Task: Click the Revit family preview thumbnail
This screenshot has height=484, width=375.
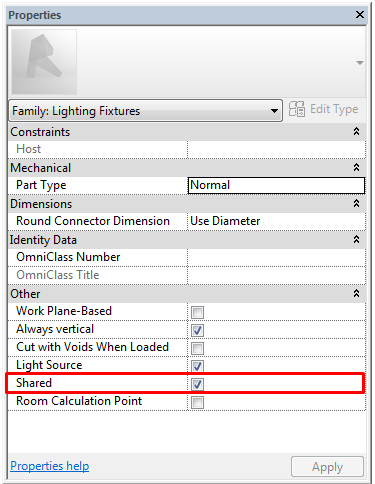Action: point(44,62)
